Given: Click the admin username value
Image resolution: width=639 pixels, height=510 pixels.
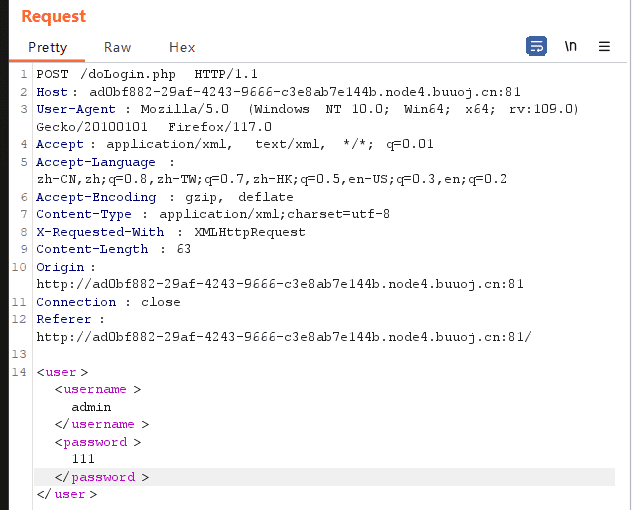Looking at the screenshot, I should click(91, 407).
